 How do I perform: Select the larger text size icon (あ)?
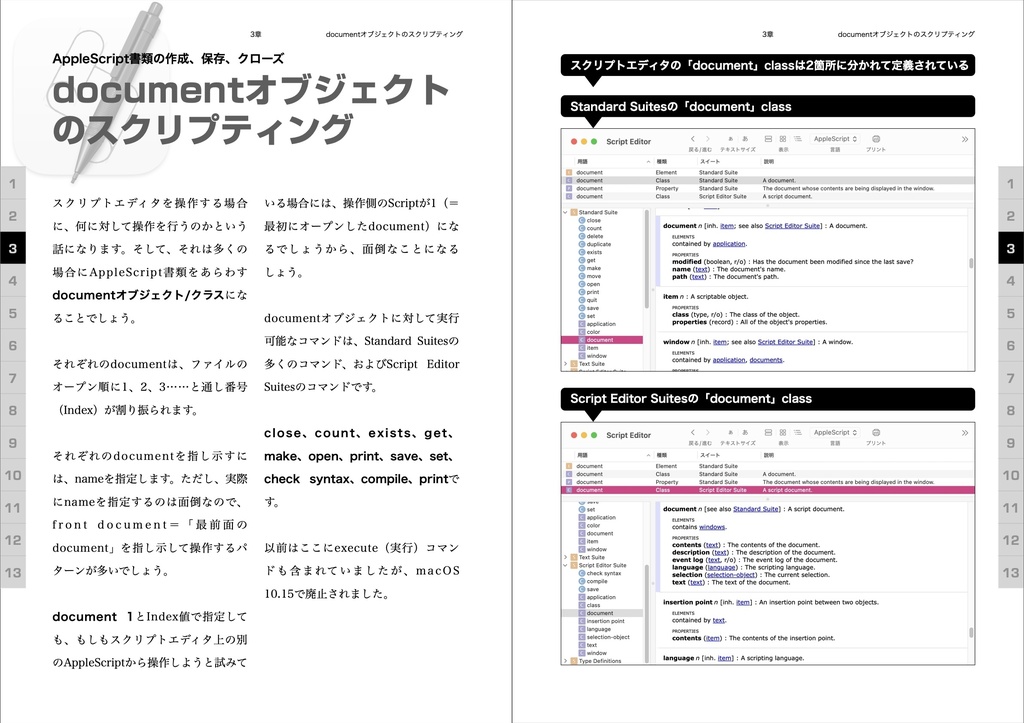[745, 139]
